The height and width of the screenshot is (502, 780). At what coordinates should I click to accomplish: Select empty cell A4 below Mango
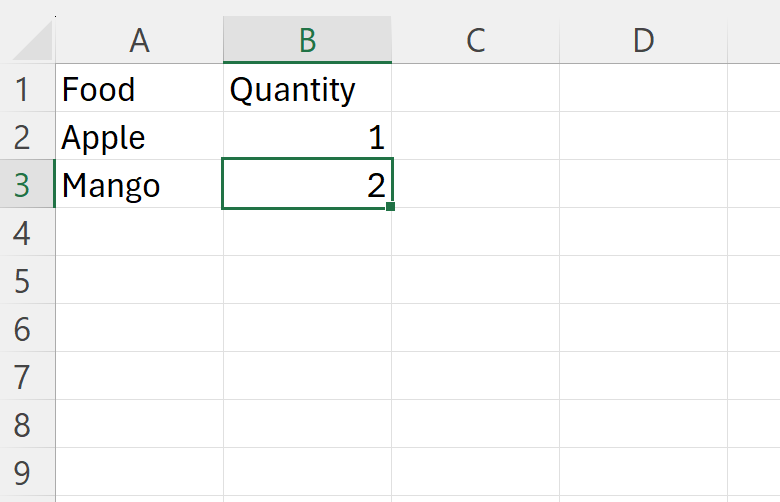click(x=139, y=233)
